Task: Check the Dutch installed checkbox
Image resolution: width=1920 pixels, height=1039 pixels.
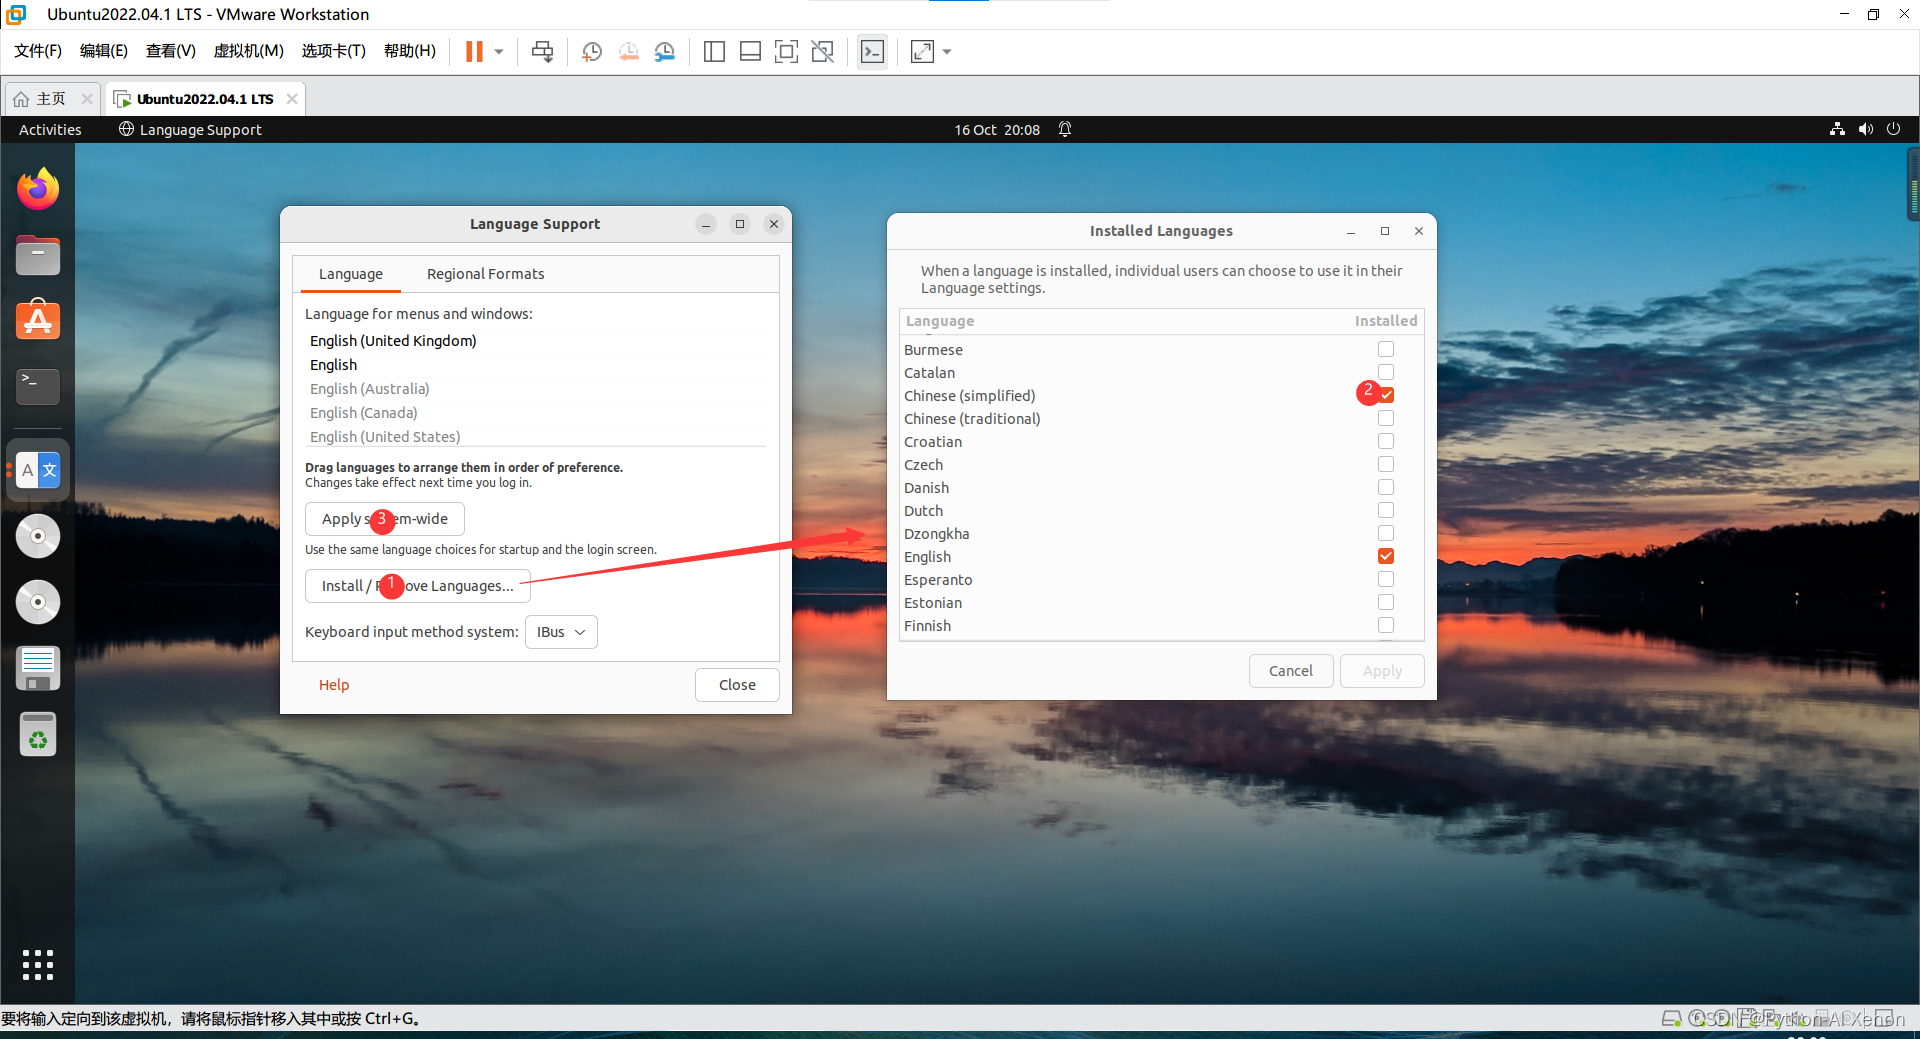Action: (1386, 510)
